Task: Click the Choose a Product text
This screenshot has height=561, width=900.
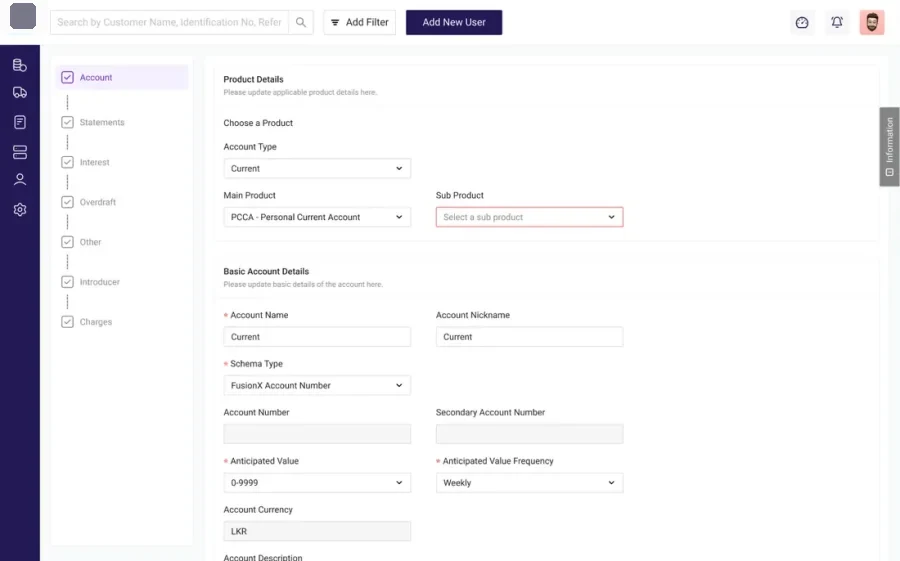Action: coord(258,123)
